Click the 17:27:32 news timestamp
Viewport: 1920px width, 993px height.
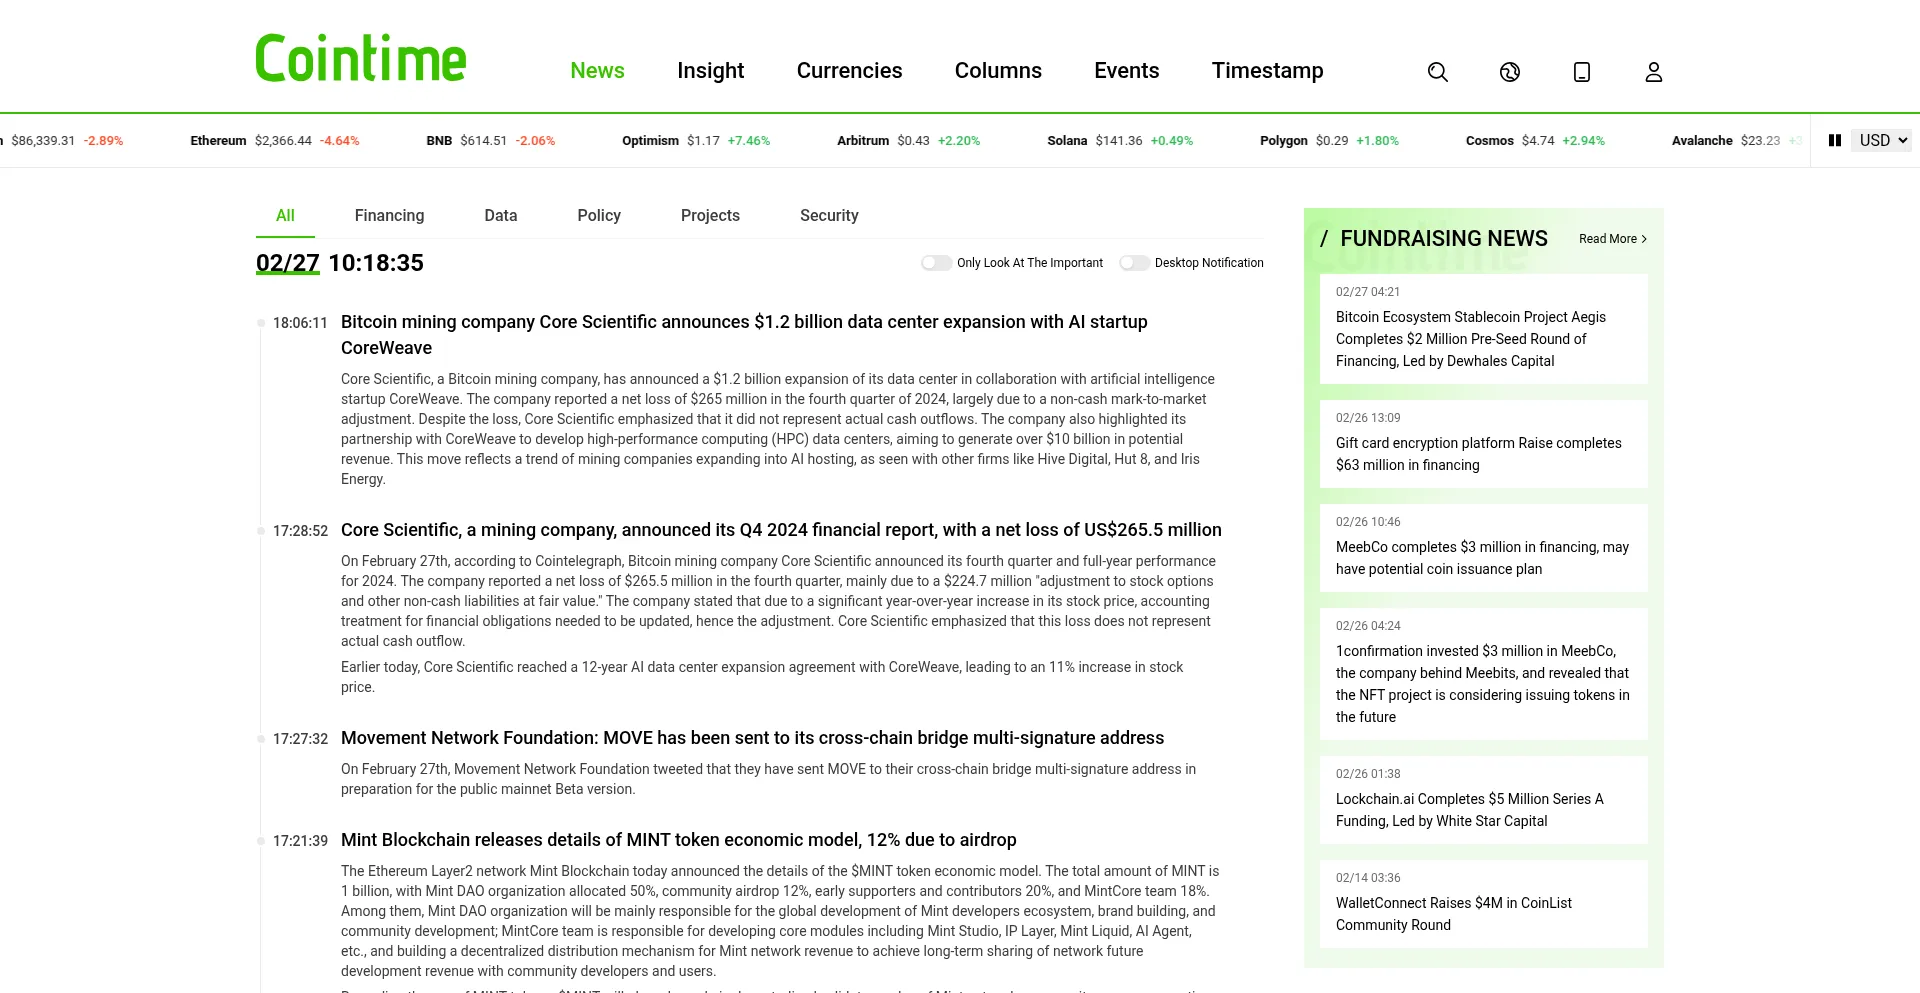pos(300,739)
